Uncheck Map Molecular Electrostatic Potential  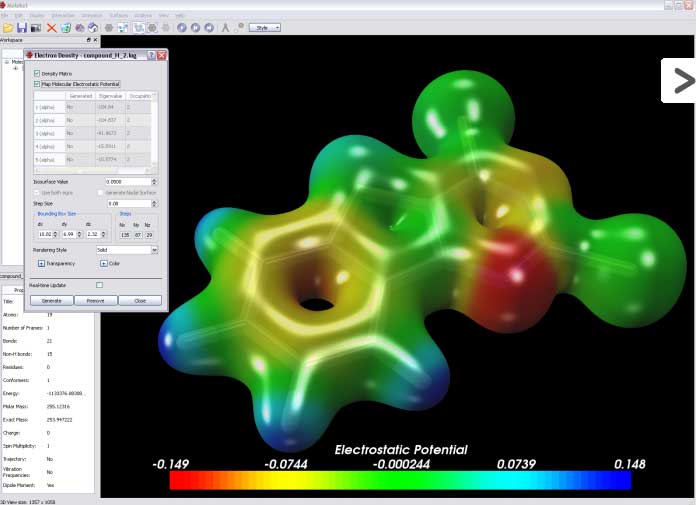[37, 84]
